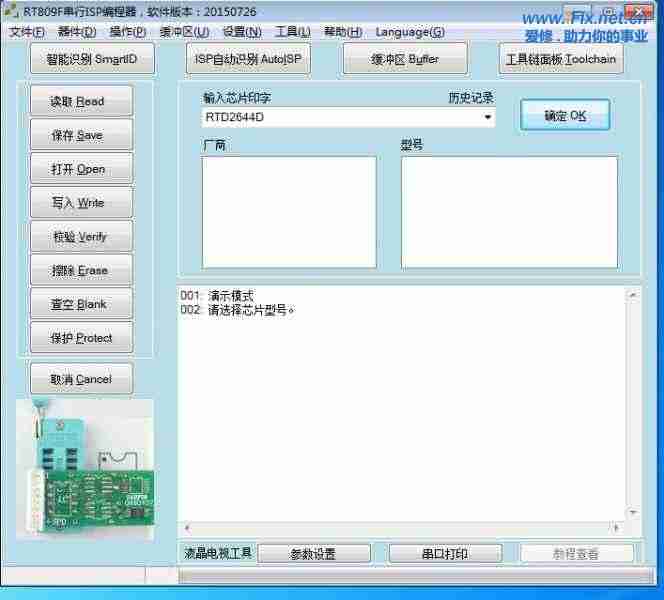Click the 保存 Save button
Viewport: 664px width, 600px height.
tap(81, 135)
